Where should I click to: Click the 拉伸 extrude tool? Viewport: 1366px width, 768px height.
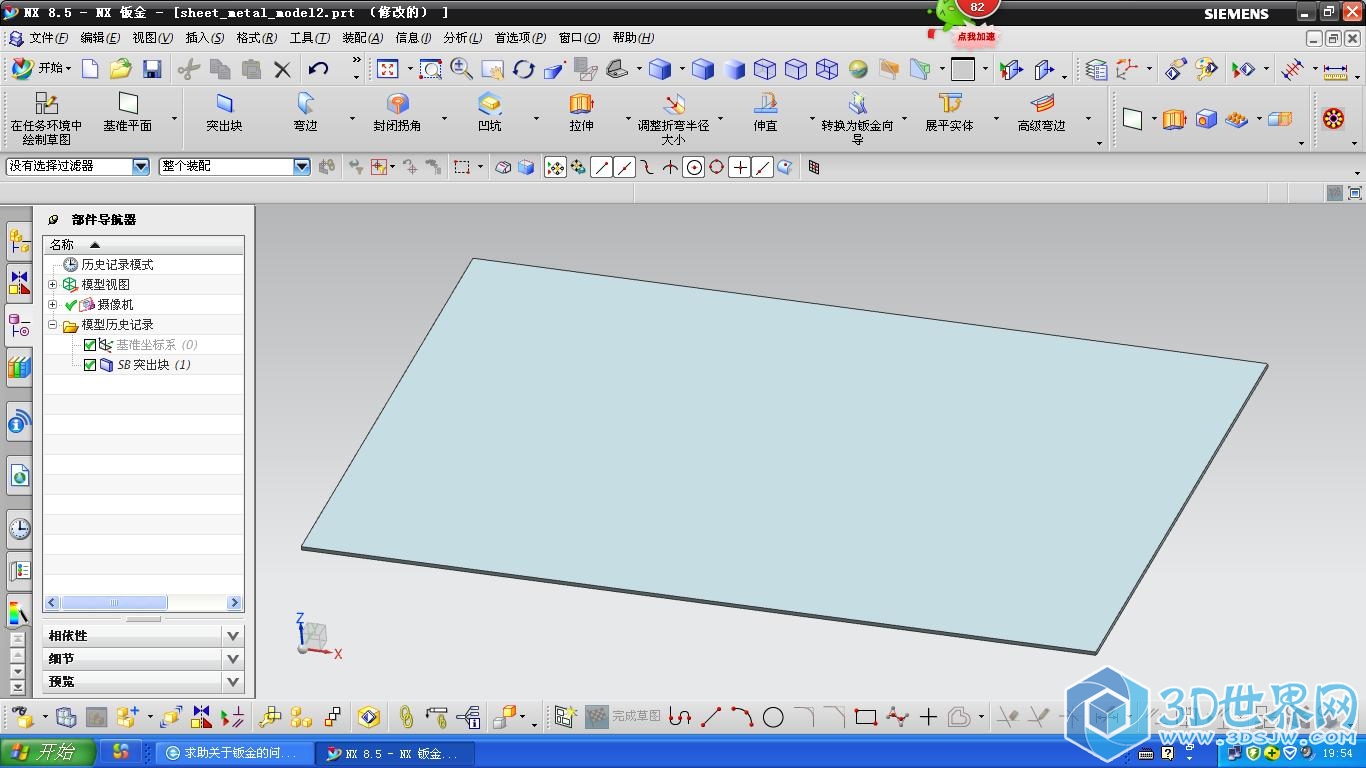581,114
